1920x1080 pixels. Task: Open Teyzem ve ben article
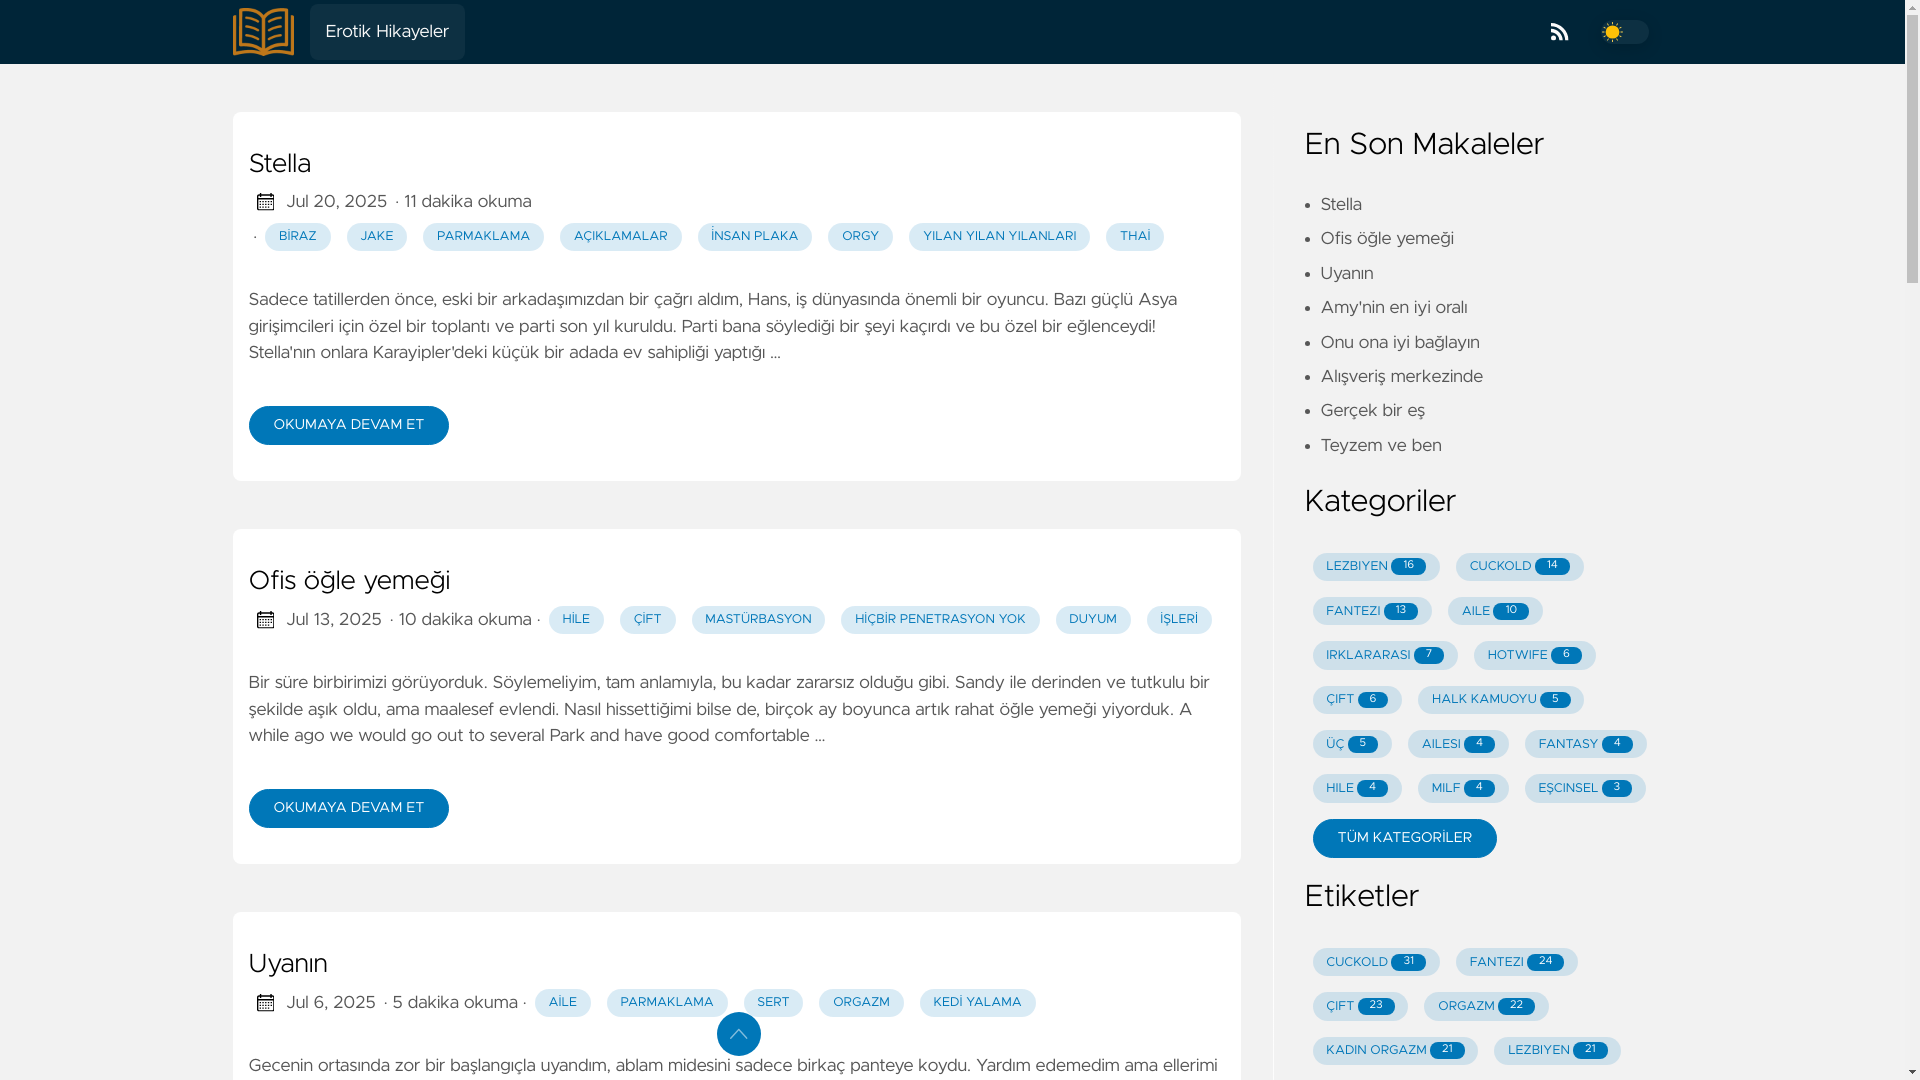click(x=1380, y=446)
